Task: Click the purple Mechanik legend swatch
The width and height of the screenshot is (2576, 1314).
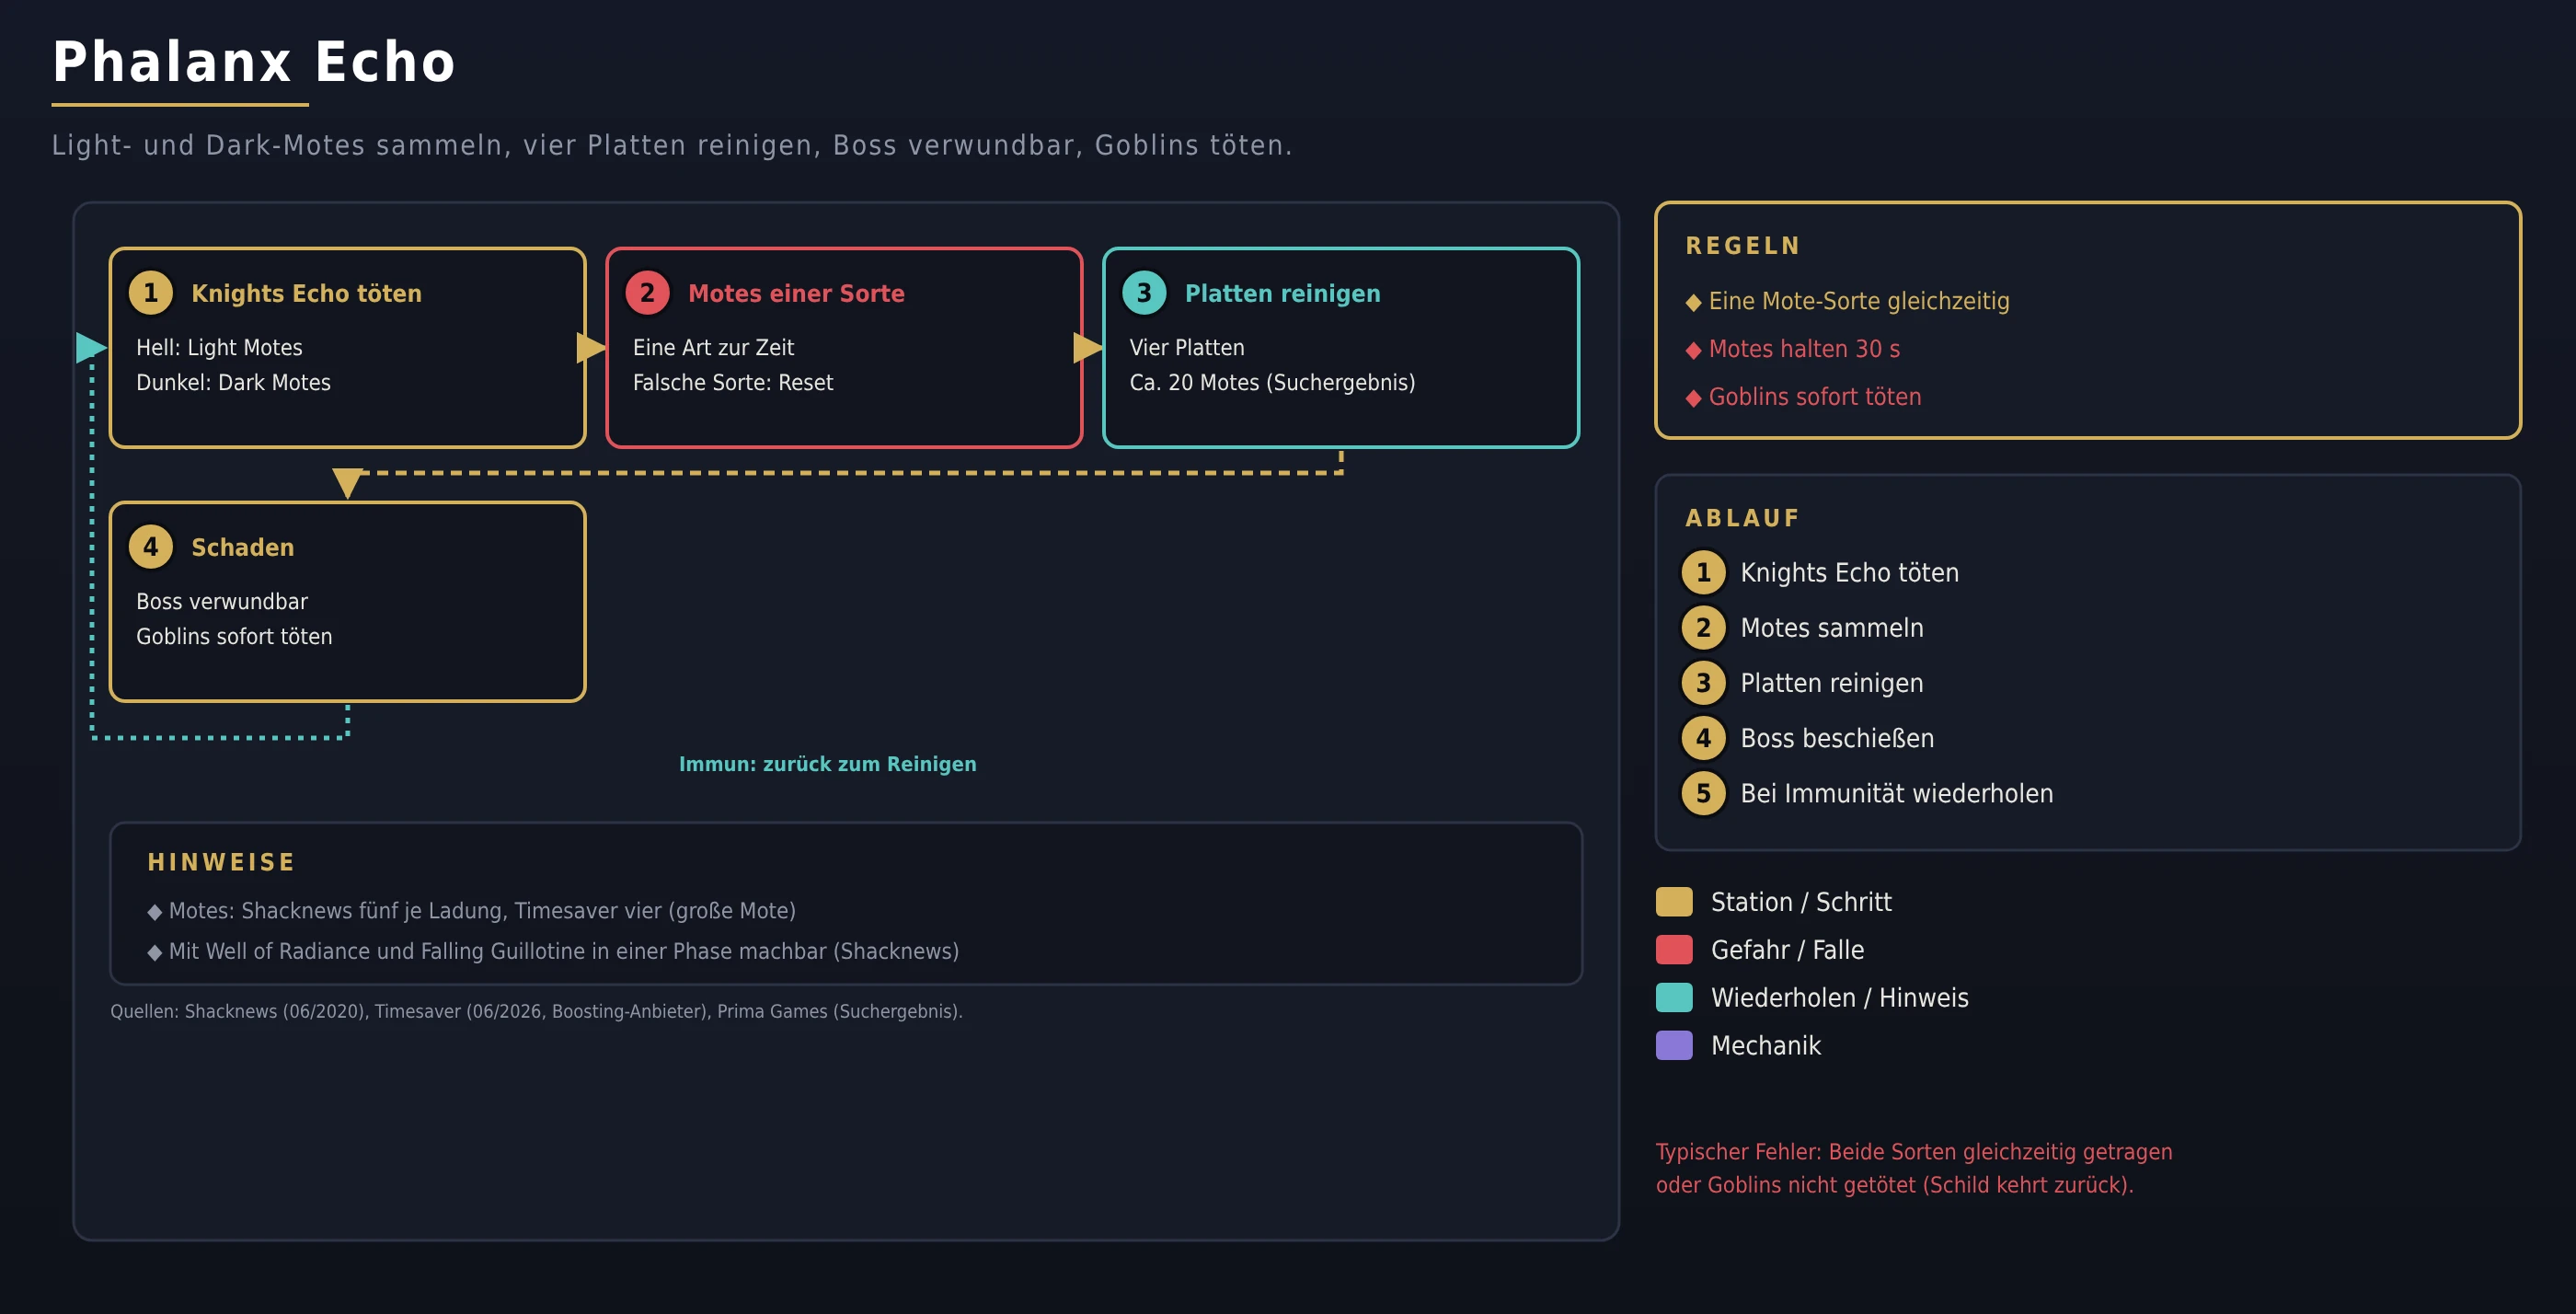Action: pyautogui.click(x=1674, y=1046)
